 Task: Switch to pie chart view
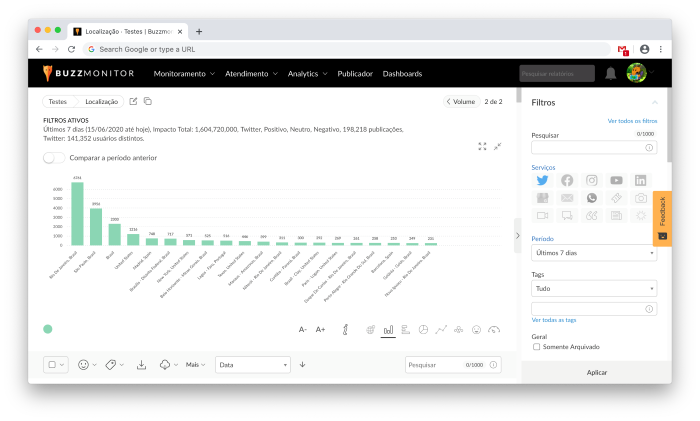coord(423,329)
